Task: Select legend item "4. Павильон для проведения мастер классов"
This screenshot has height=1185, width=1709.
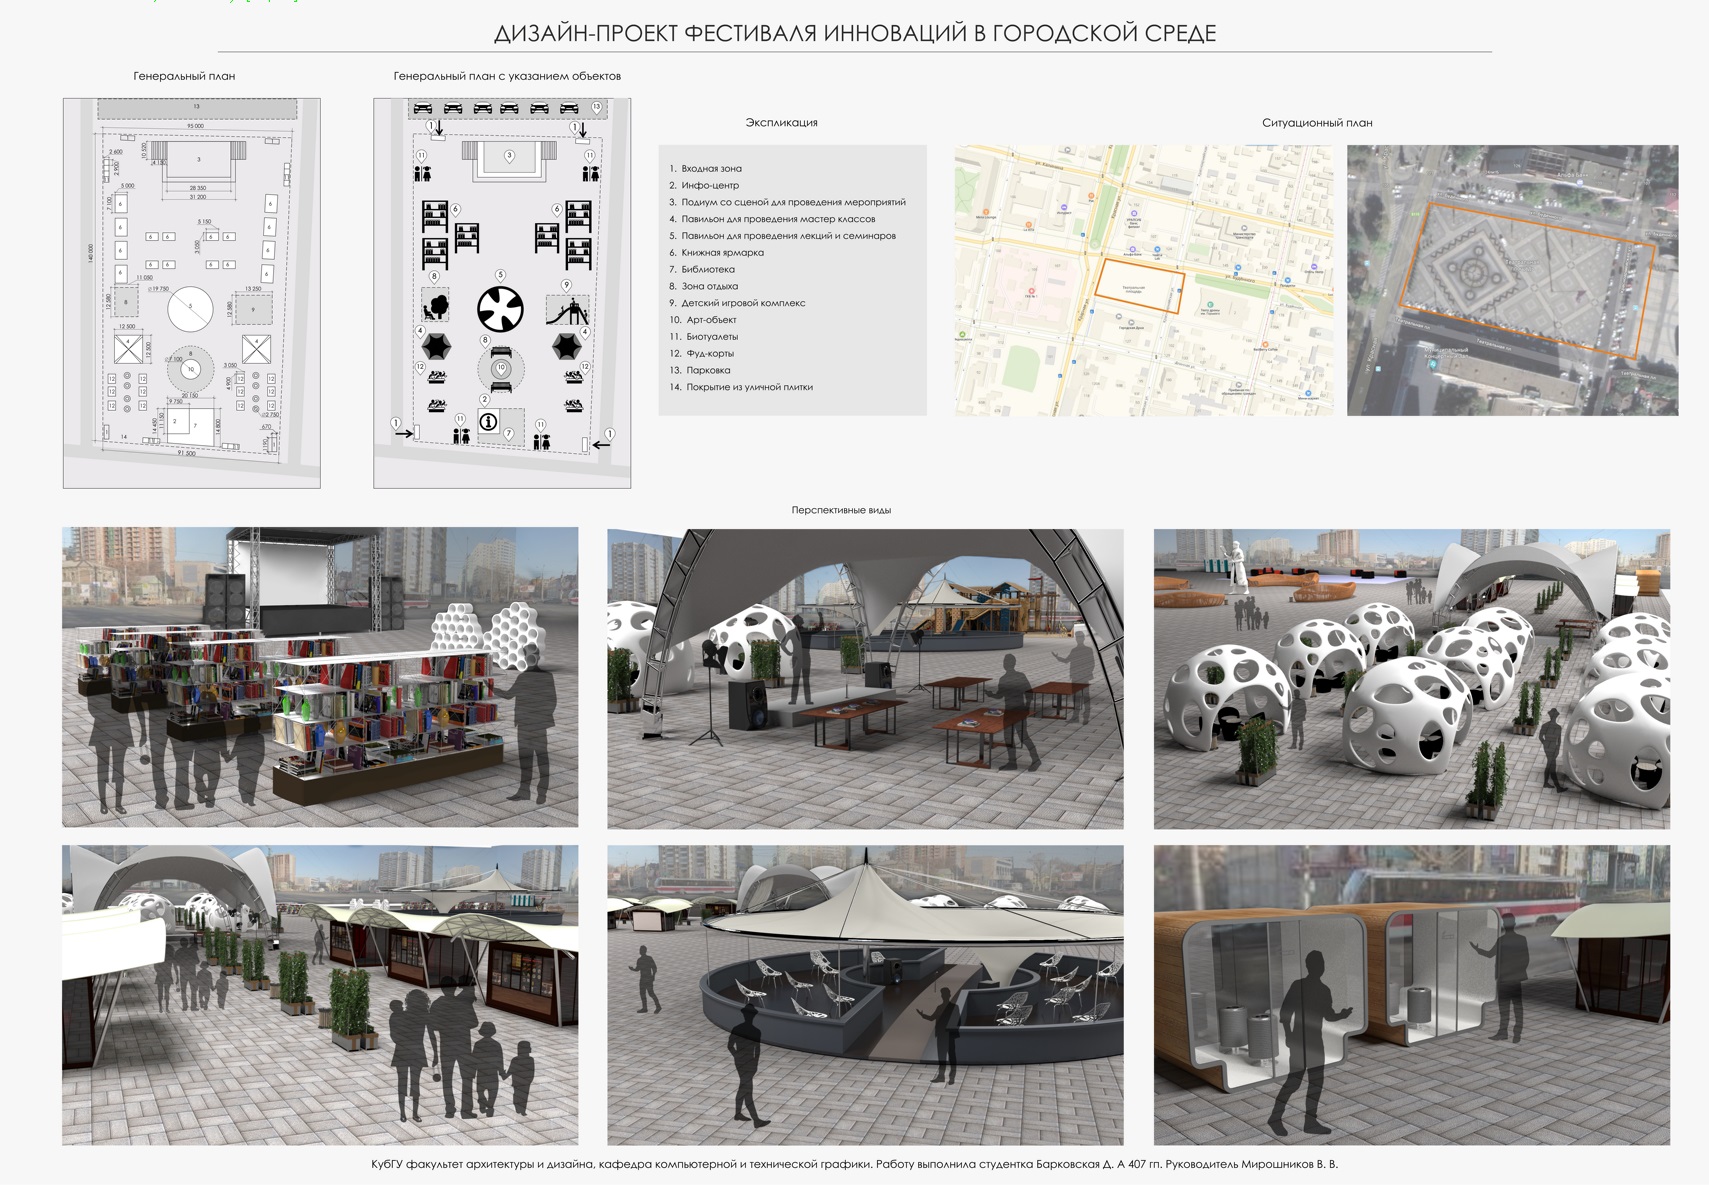Action: point(772,219)
